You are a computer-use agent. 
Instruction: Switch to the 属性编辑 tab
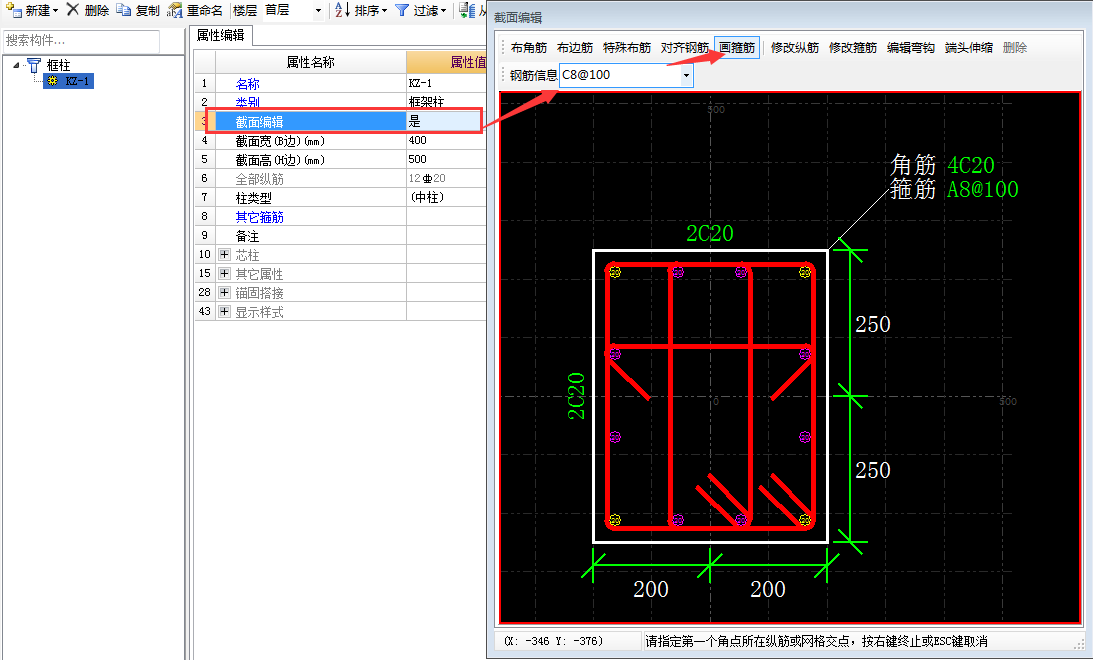pyautogui.click(x=220, y=35)
